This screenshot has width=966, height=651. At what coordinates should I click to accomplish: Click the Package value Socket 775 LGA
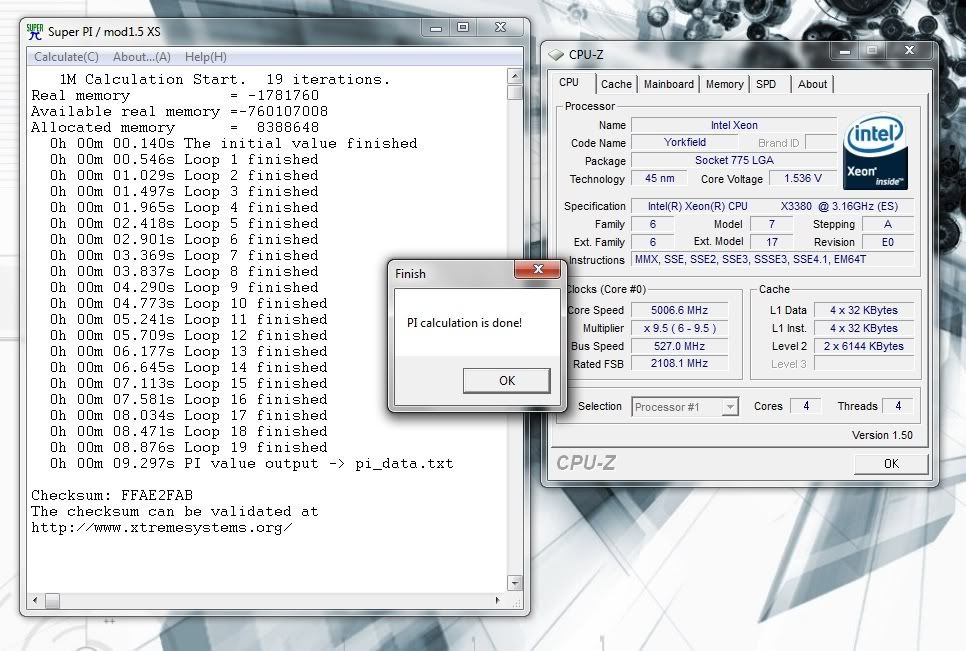click(x=734, y=160)
